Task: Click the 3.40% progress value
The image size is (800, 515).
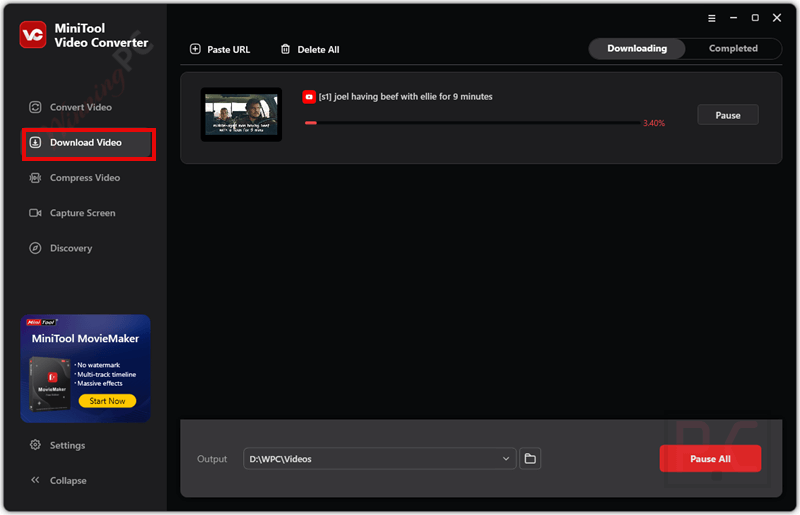Action: 654,123
